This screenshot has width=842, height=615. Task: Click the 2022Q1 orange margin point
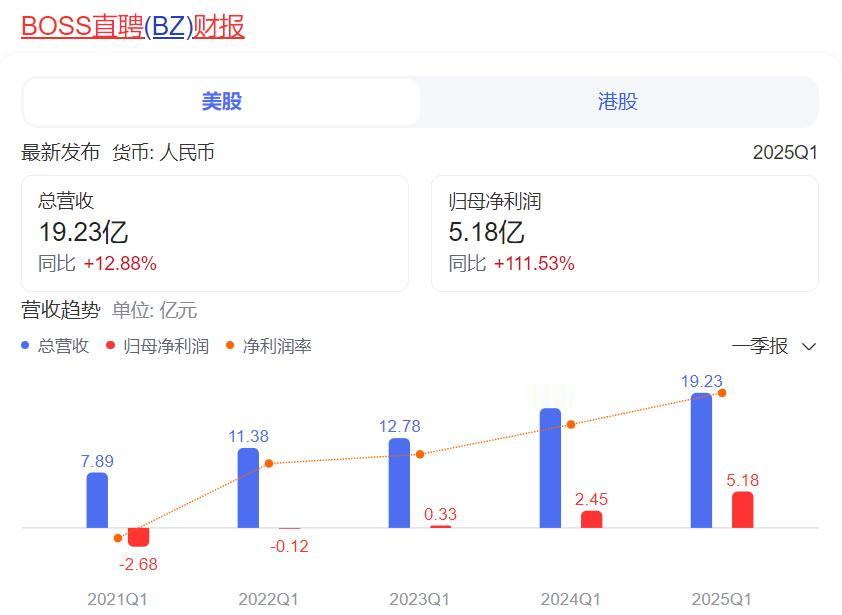click(269, 463)
